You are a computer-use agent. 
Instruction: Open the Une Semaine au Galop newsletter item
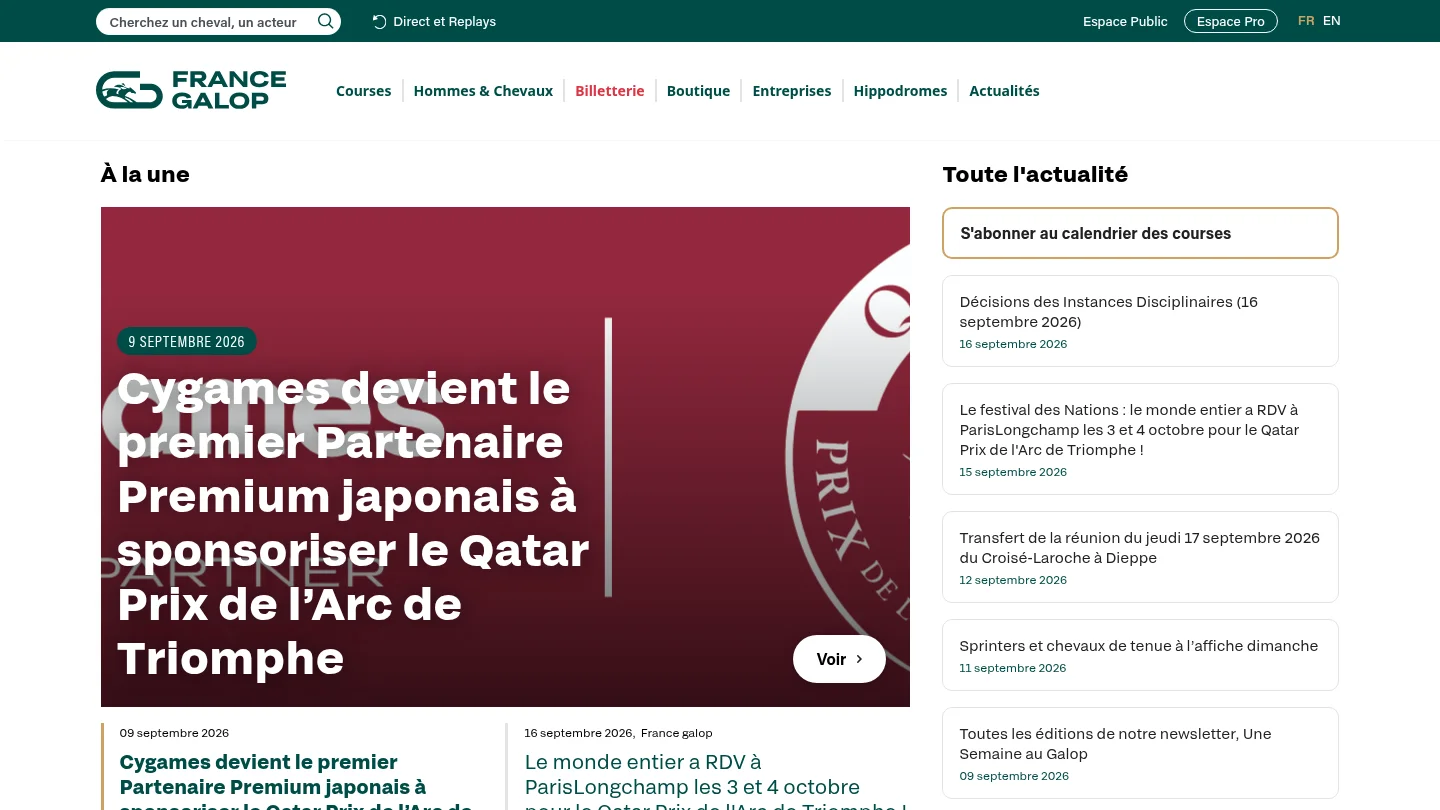[1140, 753]
